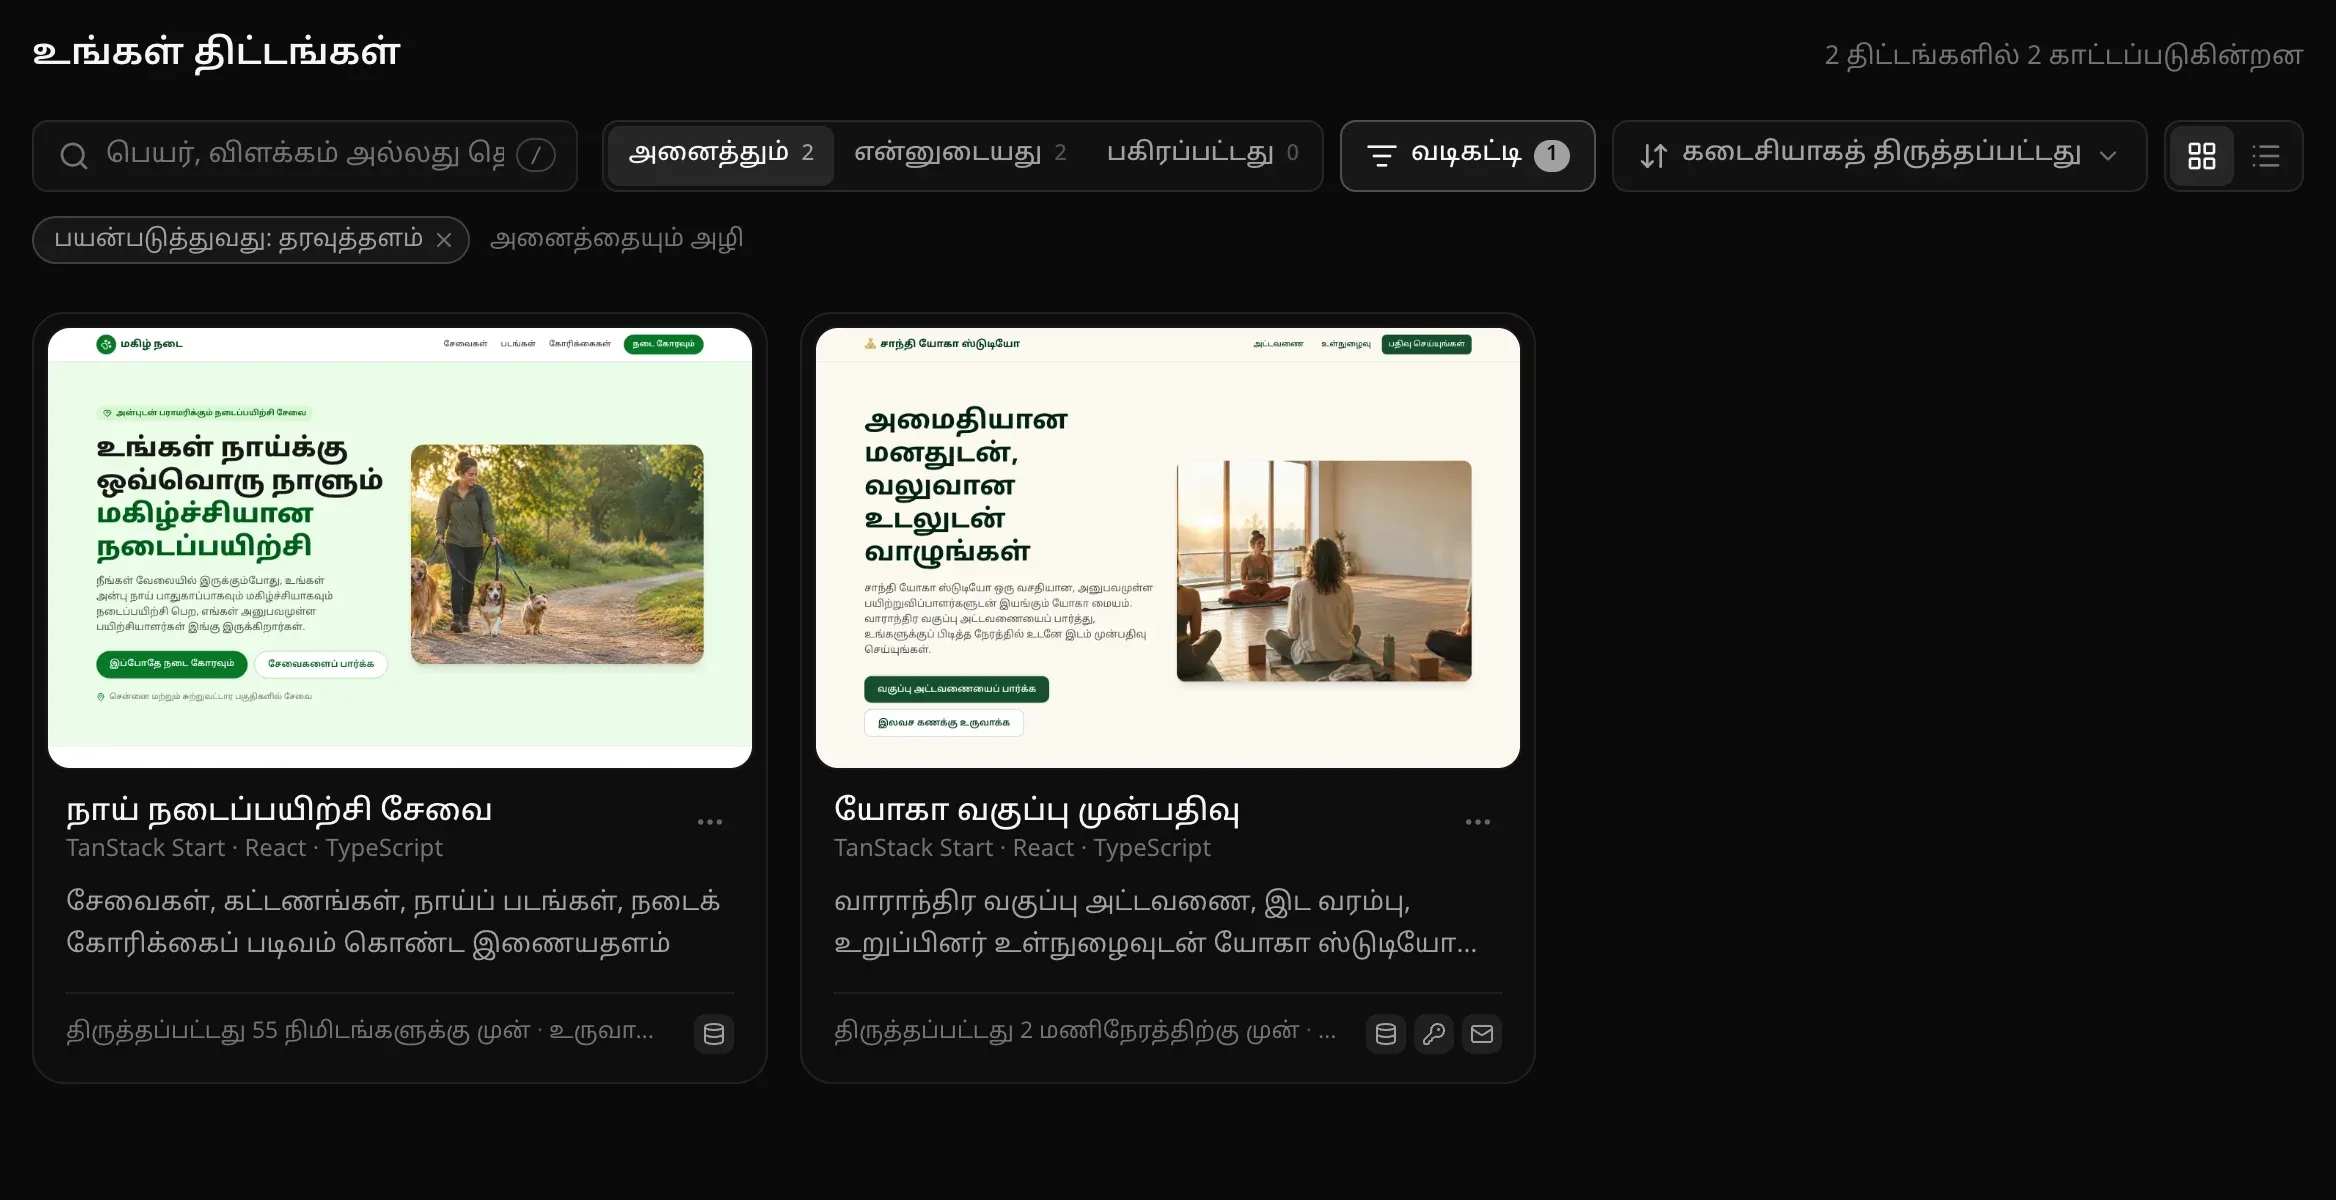Click the சேவைகள், கட்டணங்கள் description on dog card
The height and width of the screenshot is (1200, 2336).
click(393, 922)
